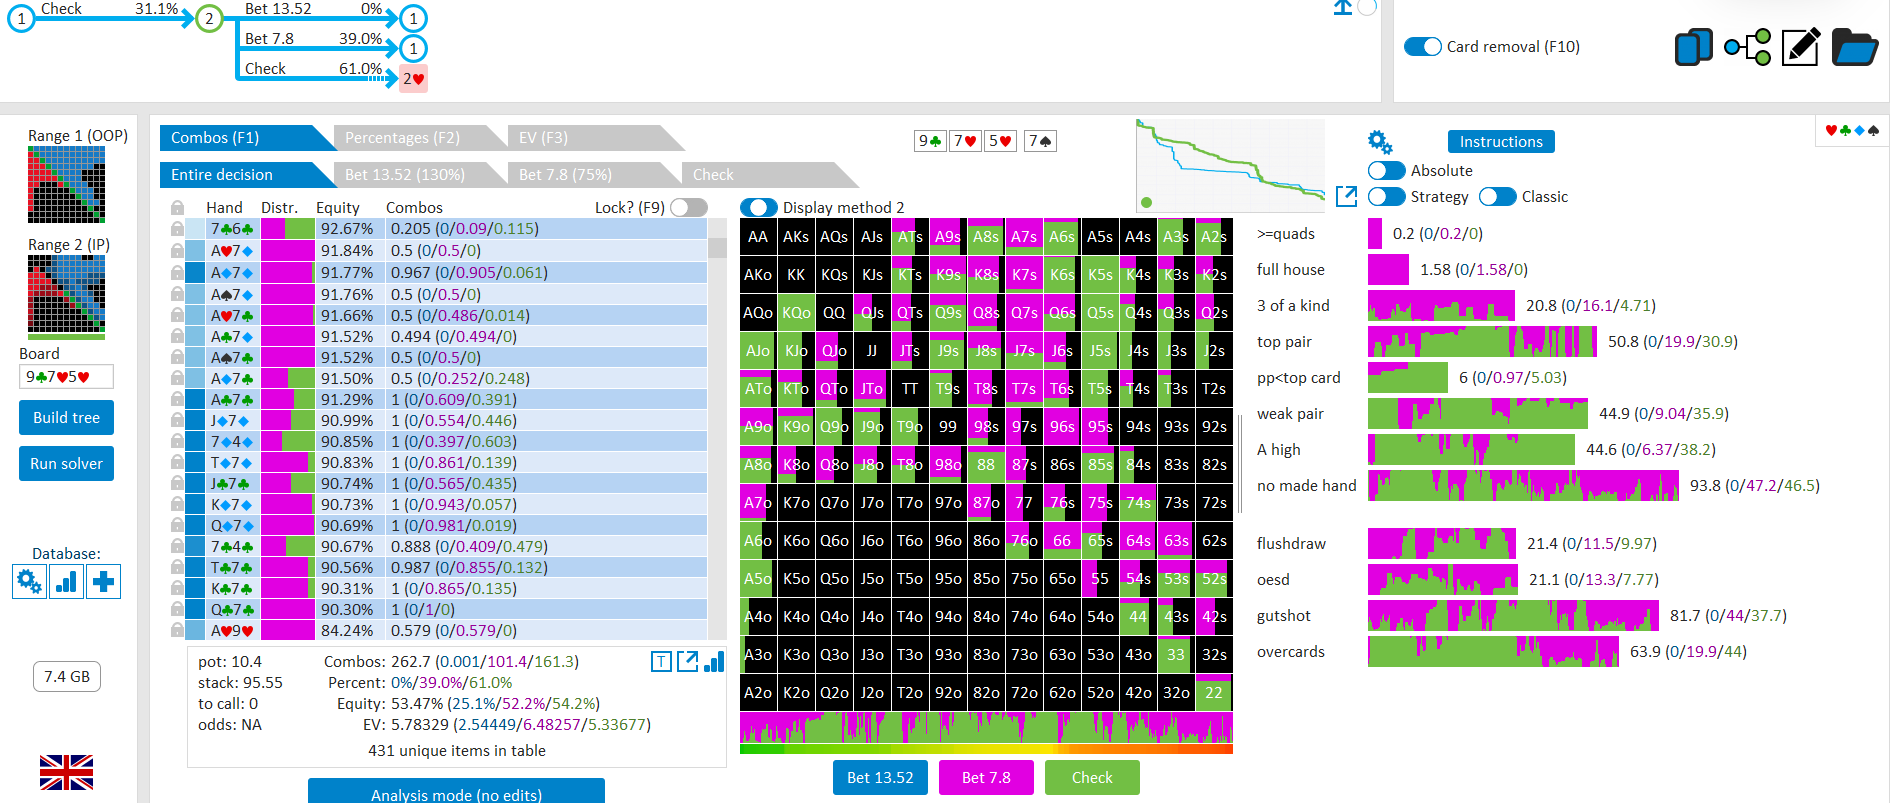This screenshot has height=803, width=1890.
Task: Open the Instructions button
Action: [1501, 141]
